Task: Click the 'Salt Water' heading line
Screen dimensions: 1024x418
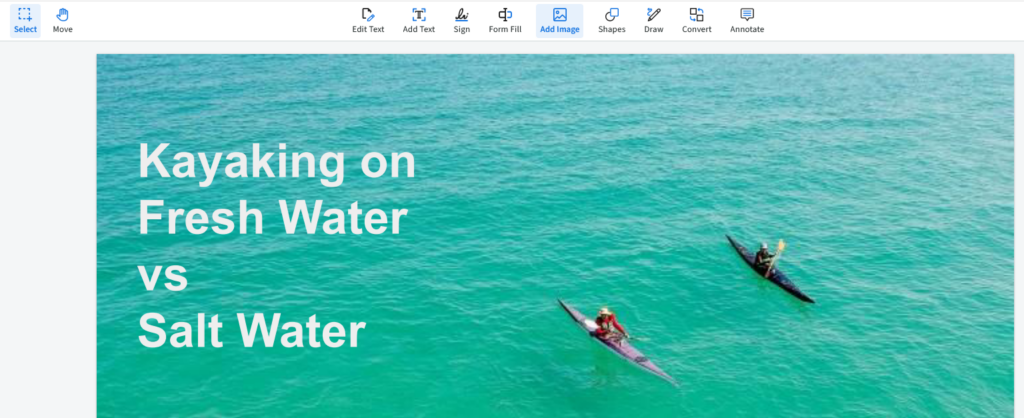Action: (x=251, y=330)
